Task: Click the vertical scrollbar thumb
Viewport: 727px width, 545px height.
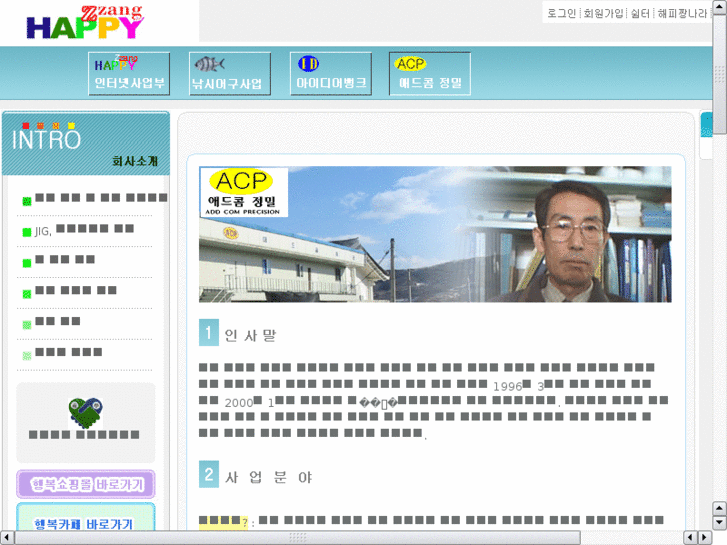Action: tap(720, 74)
